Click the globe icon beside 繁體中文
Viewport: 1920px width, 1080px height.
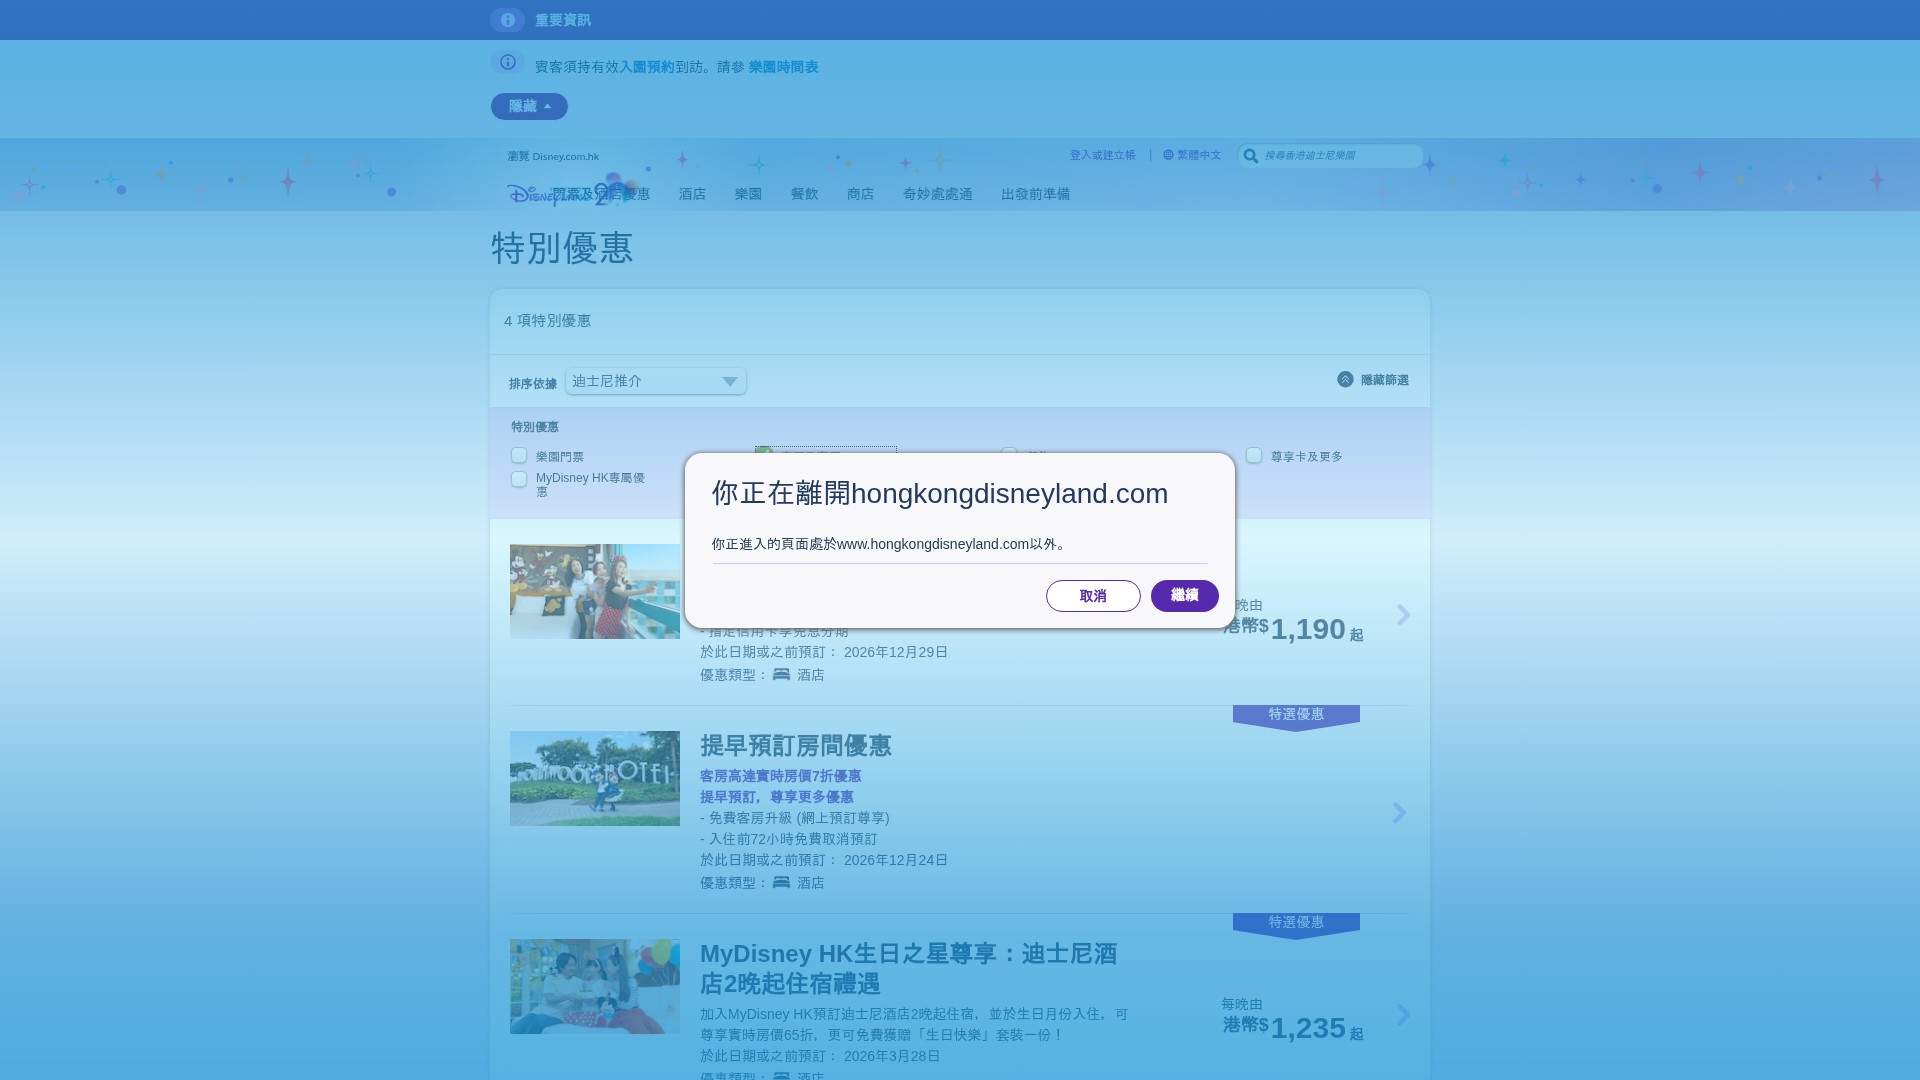1168,155
